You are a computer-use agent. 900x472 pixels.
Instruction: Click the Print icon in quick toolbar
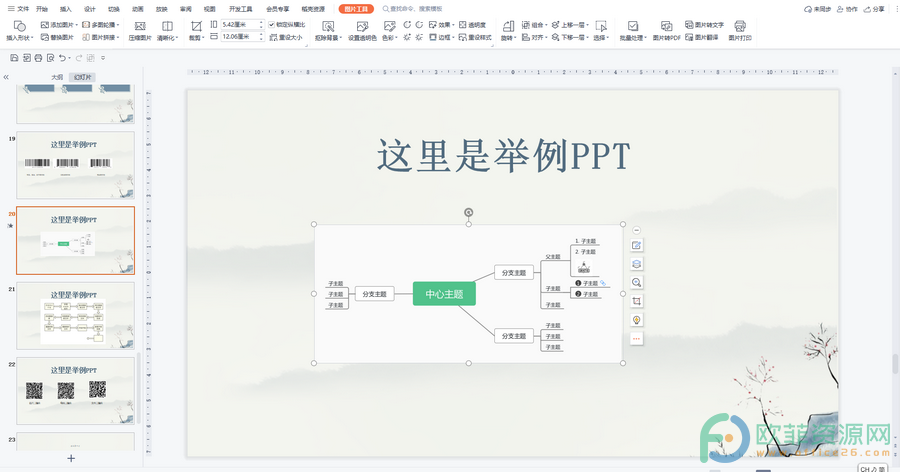point(38,58)
